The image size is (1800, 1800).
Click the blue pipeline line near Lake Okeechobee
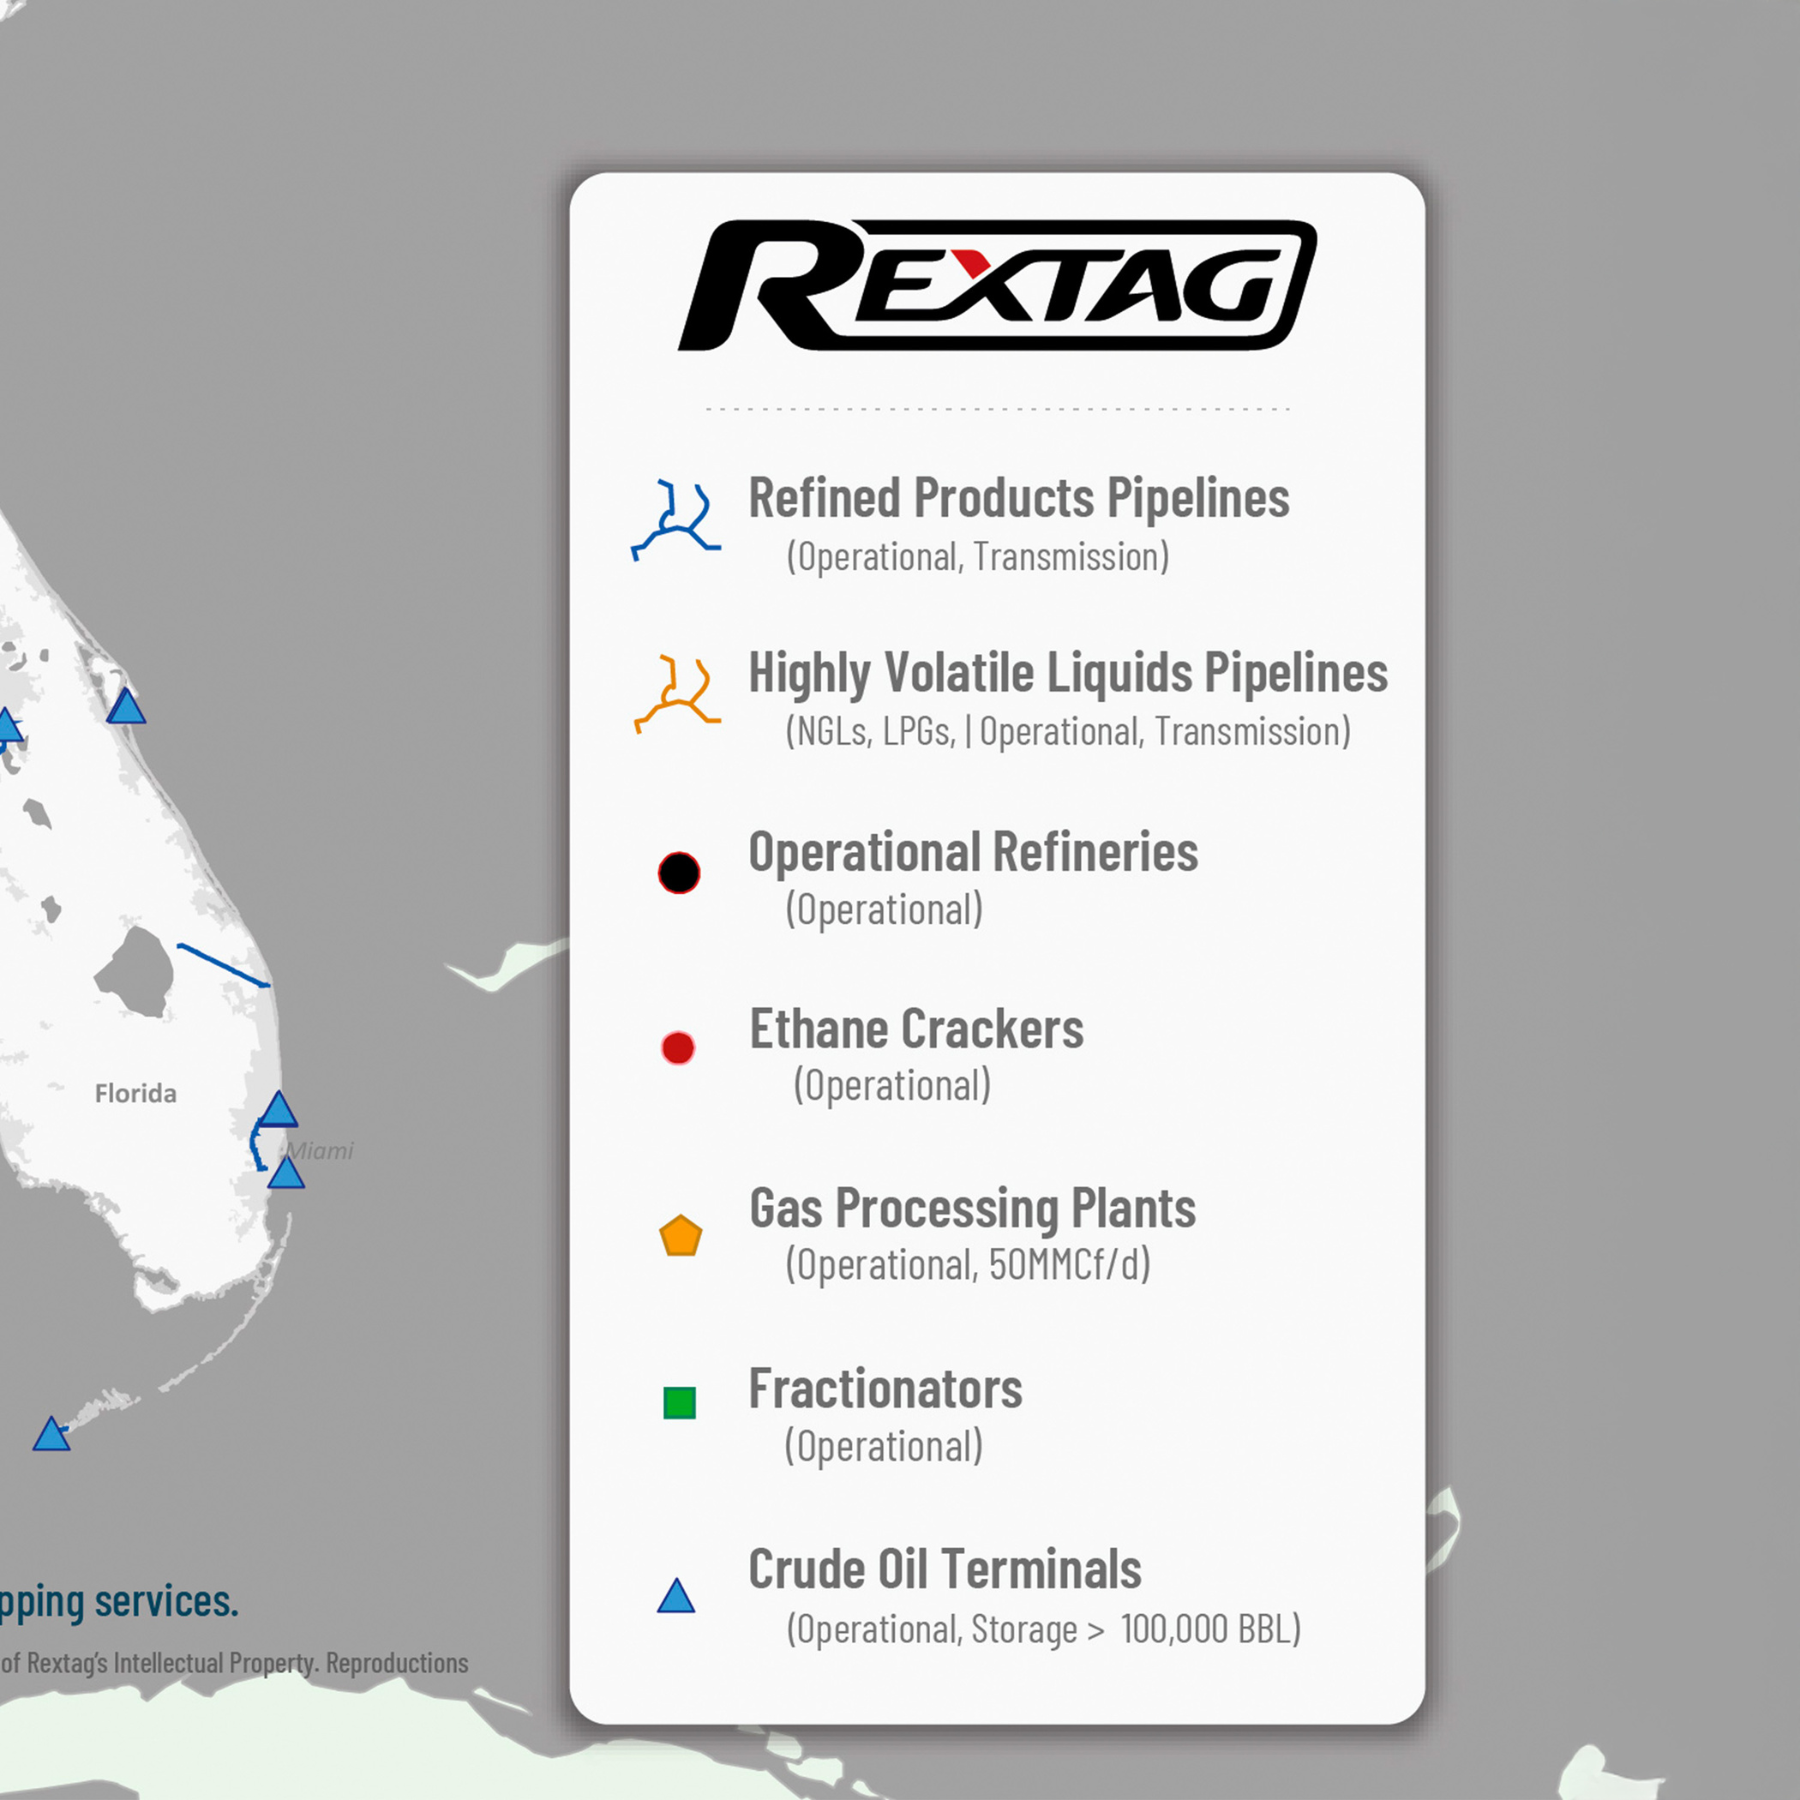[x=223, y=965]
